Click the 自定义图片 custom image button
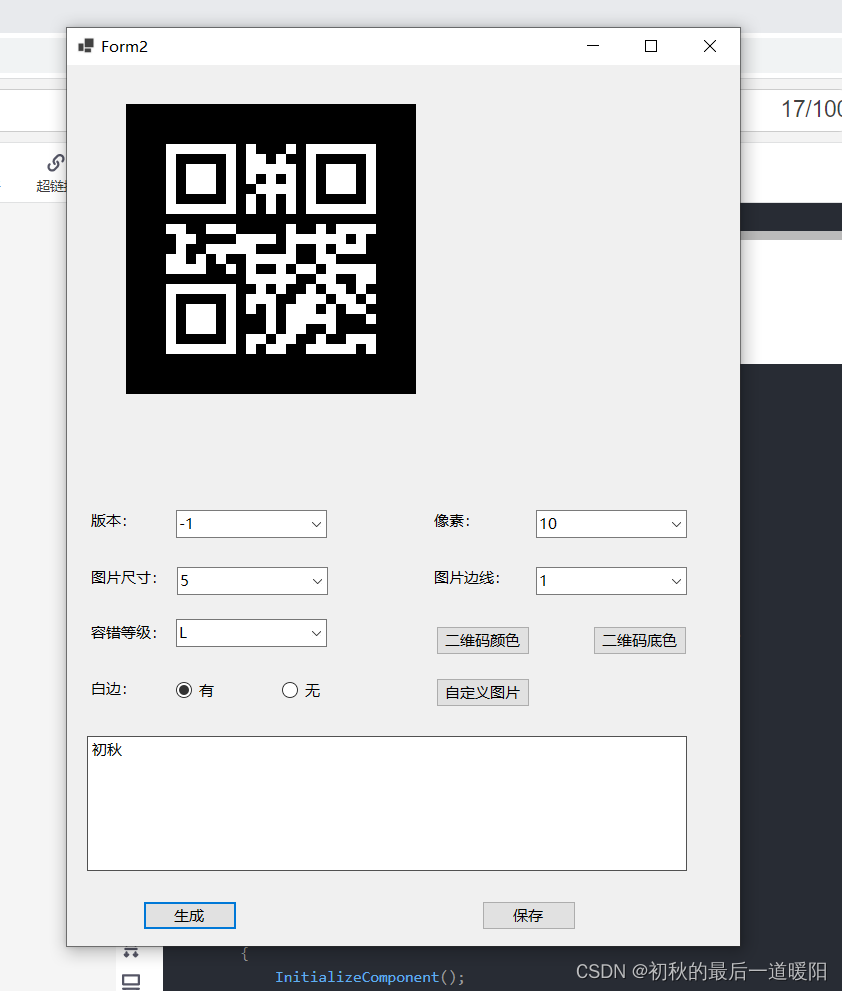842x991 pixels. pos(482,691)
